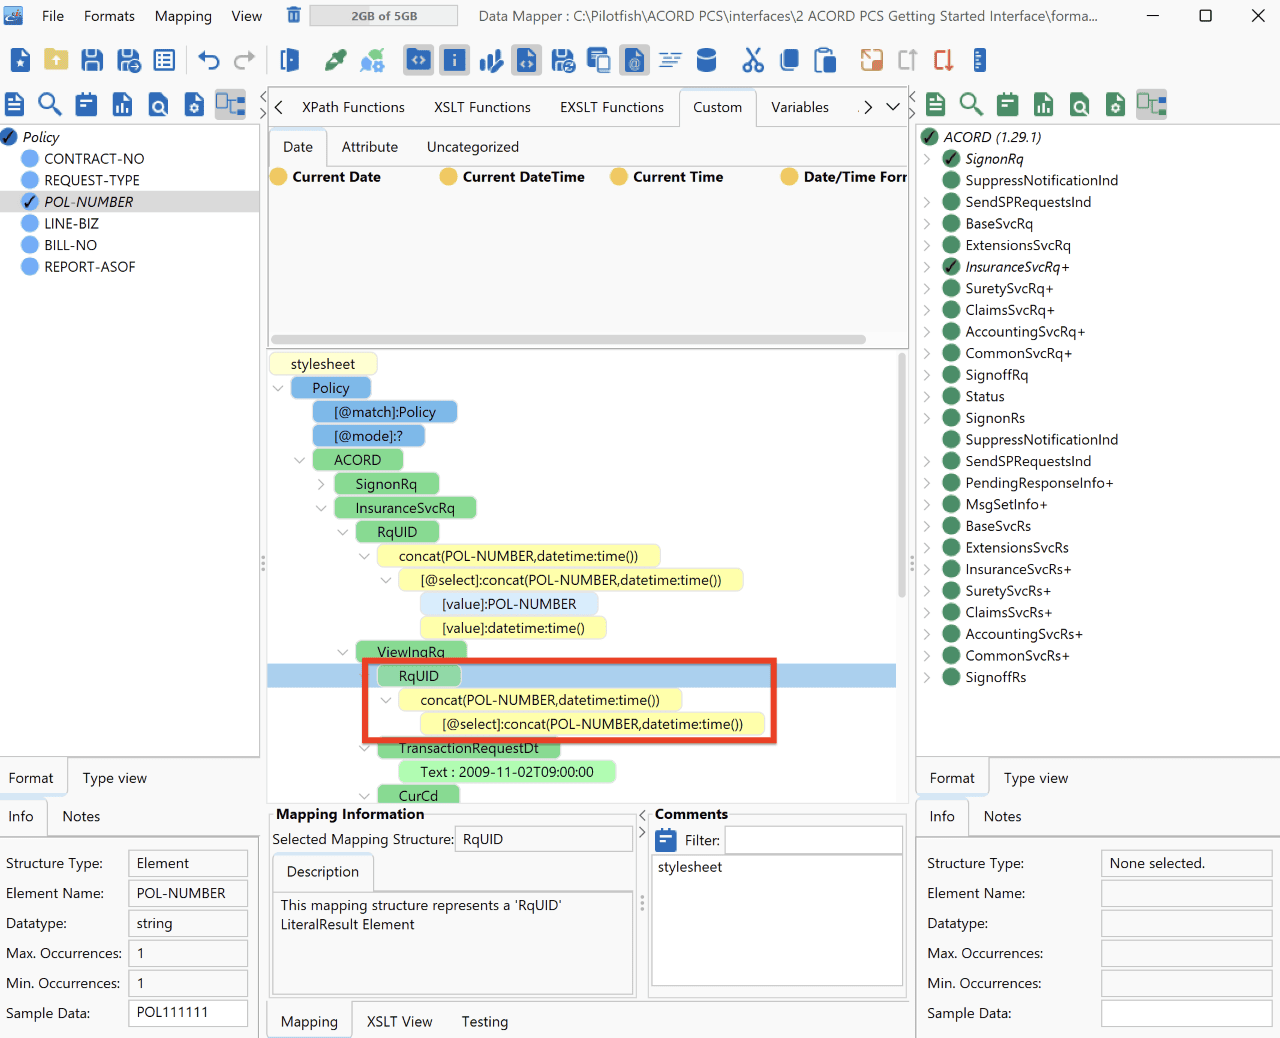Click the Paste clipboard icon
This screenshot has height=1038, width=1280.
coord(825,60)
